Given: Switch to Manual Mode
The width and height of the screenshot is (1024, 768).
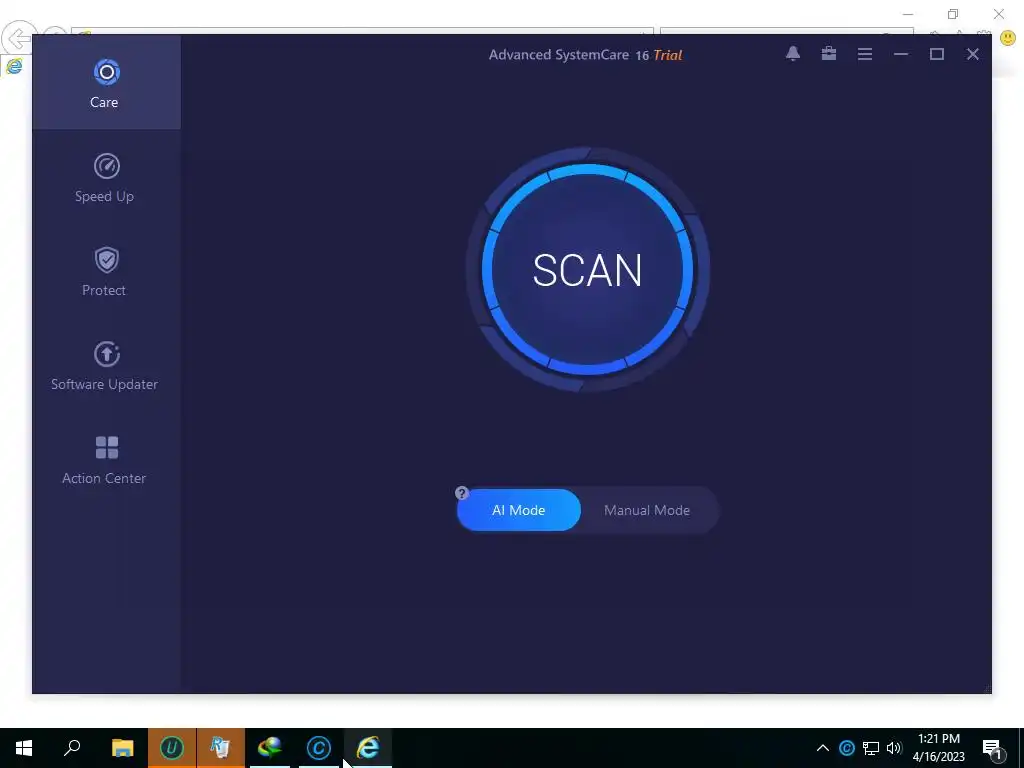Looking at the screenshot, I should (x=647, y=510).
